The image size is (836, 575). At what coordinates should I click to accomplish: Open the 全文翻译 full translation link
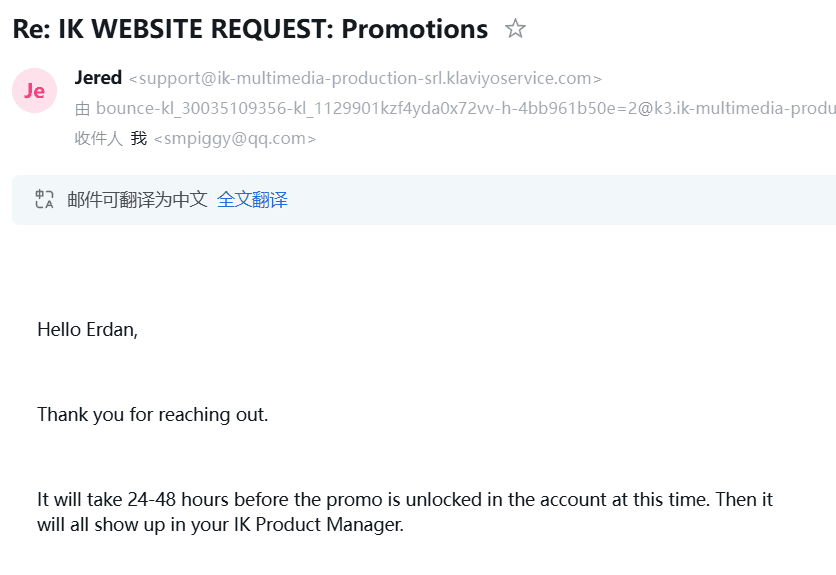click(x=252, y=199)
